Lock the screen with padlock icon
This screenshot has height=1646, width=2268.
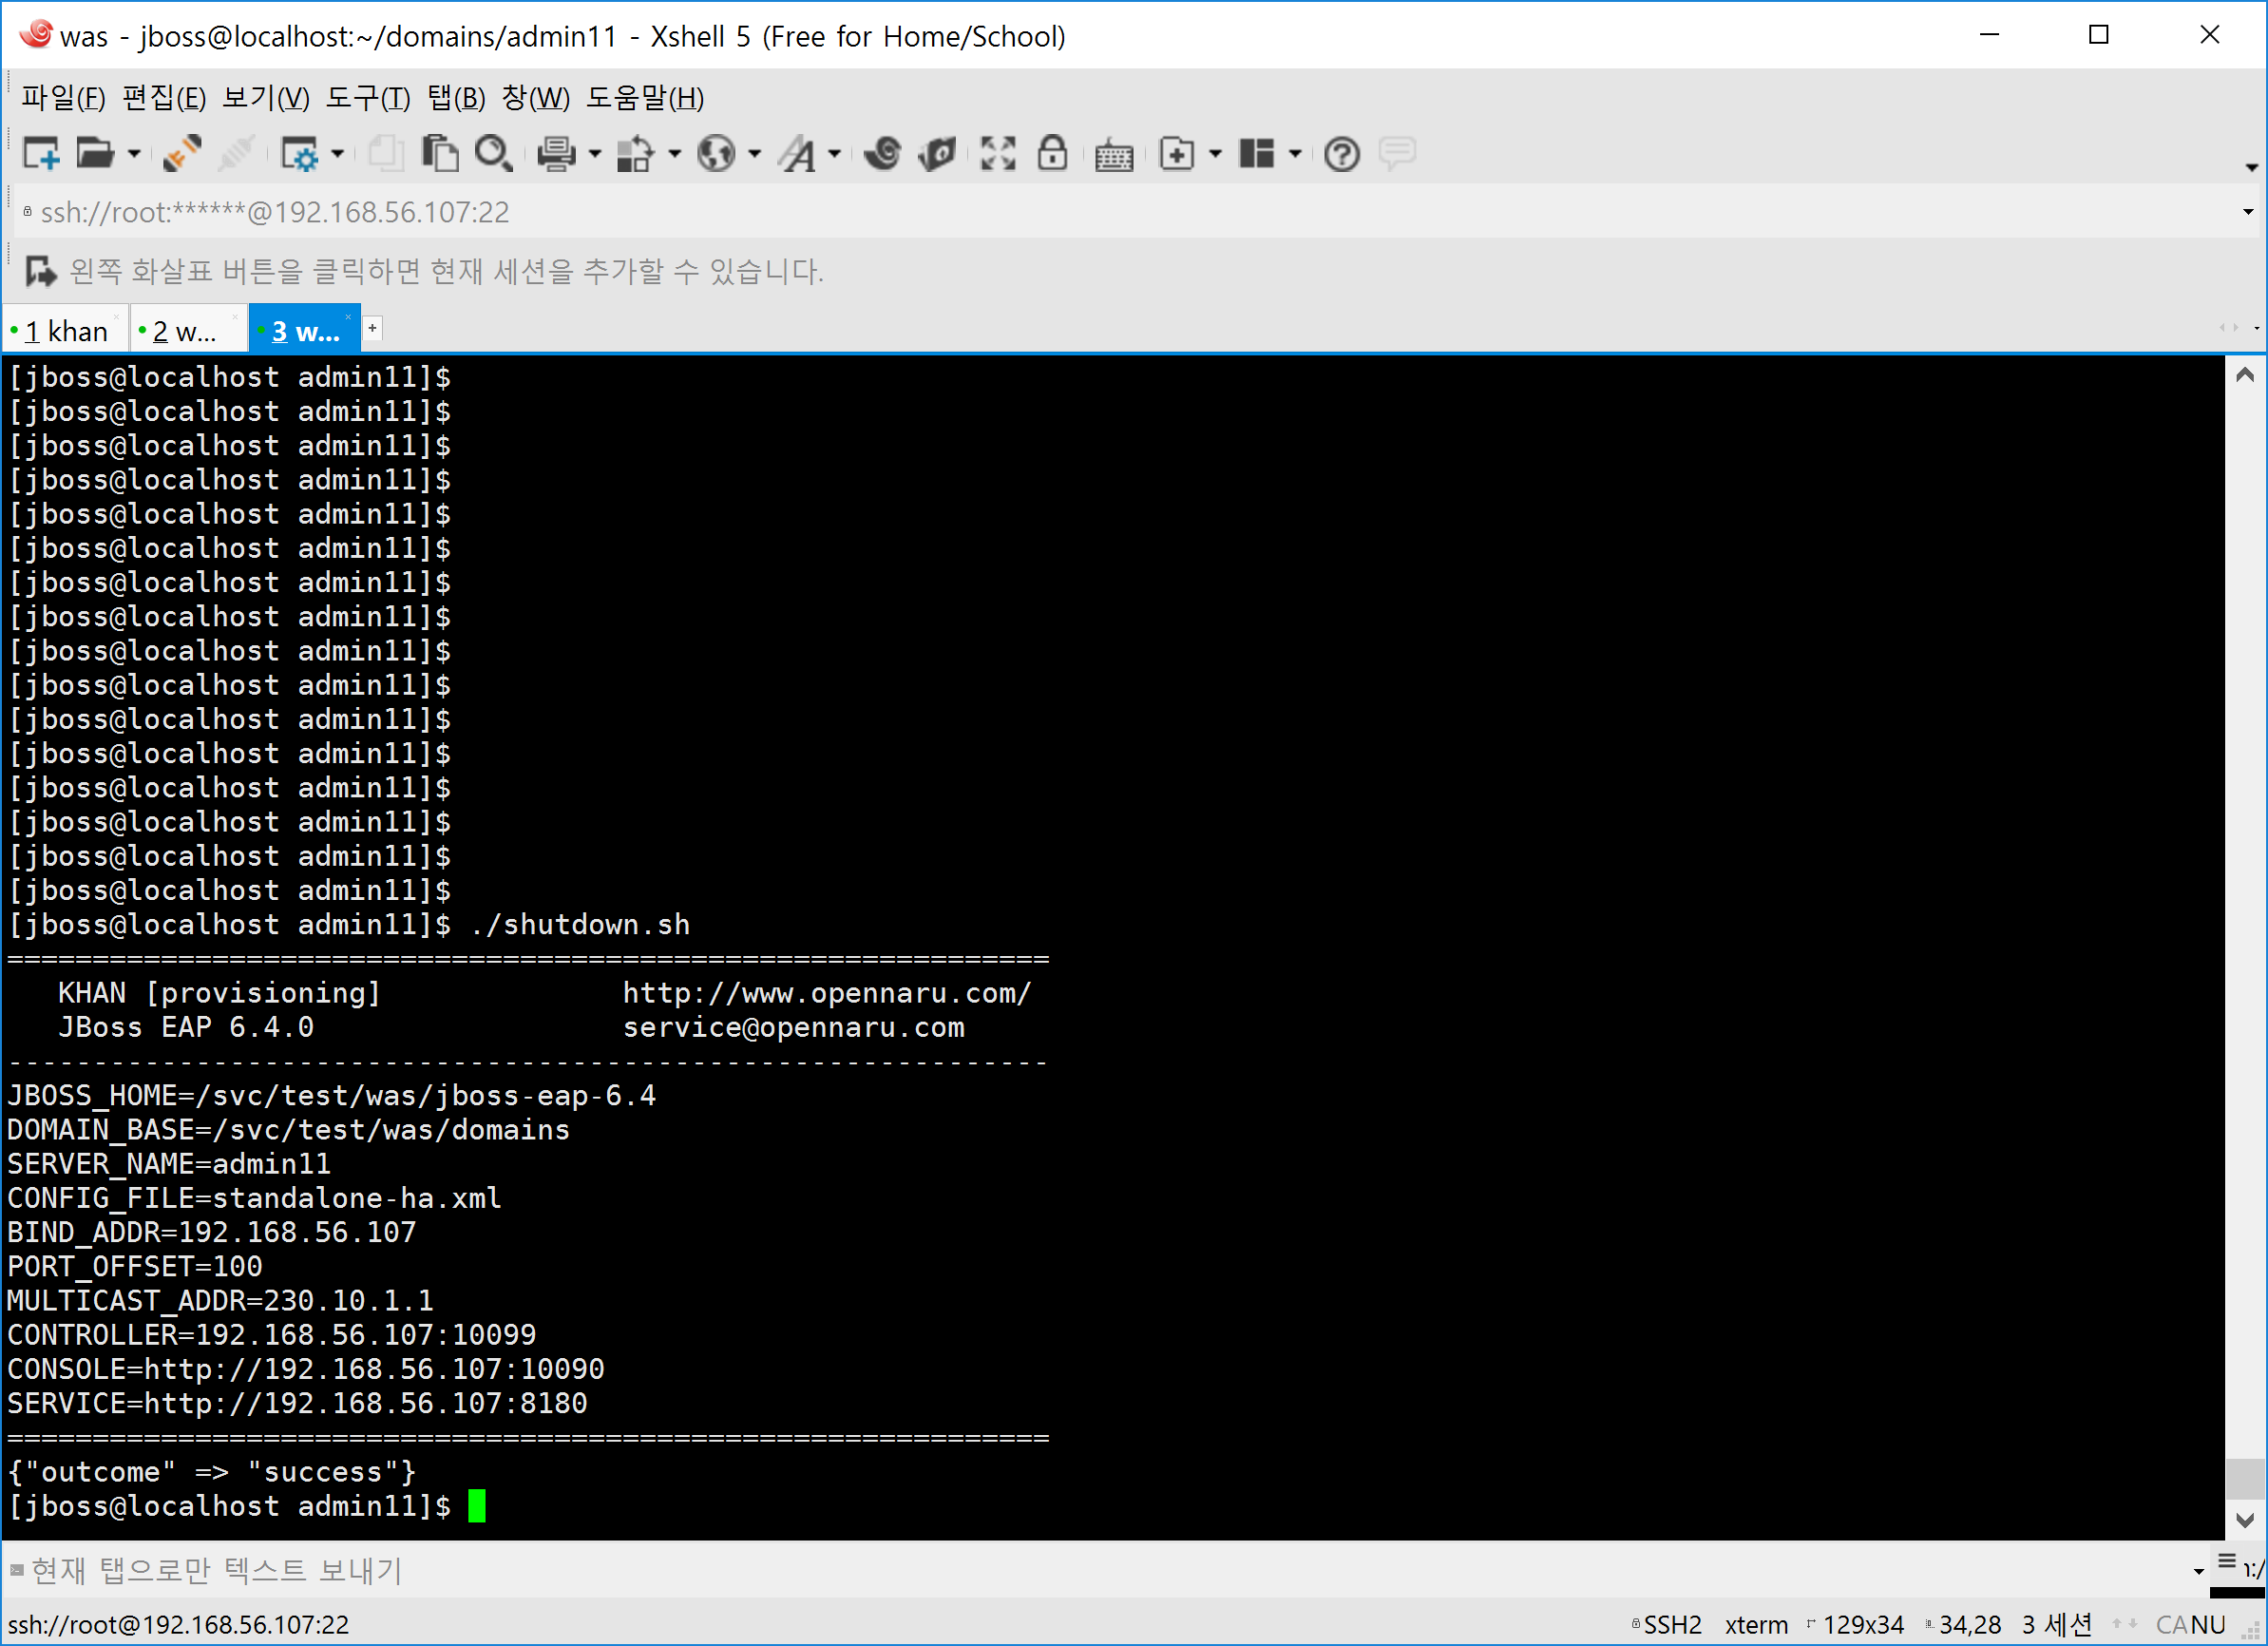click(1051, 154)
